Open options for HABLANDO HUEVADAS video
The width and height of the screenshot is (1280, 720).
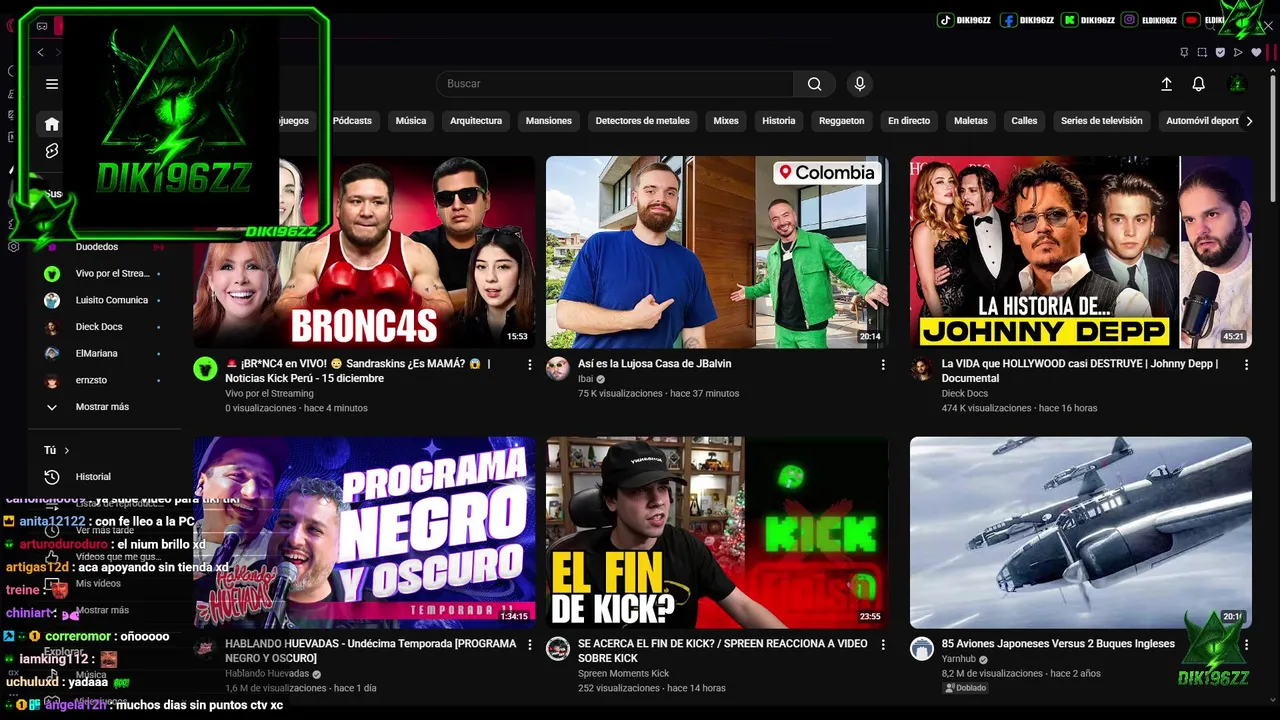[x=530, y=645]
